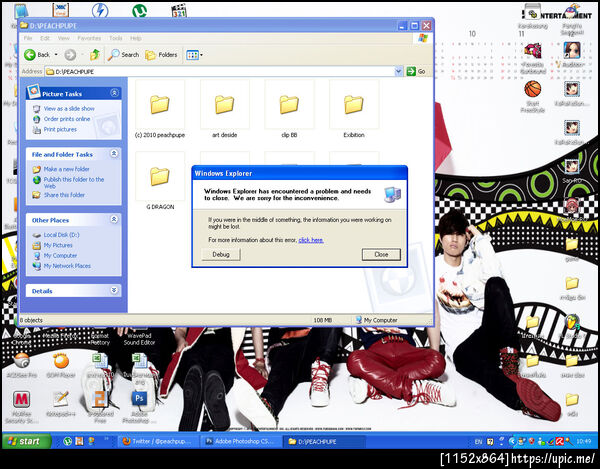The height and width of the screenshot is (469, 600).
Task: Click the red Avira tray icon
Action: tap(559, 442)
